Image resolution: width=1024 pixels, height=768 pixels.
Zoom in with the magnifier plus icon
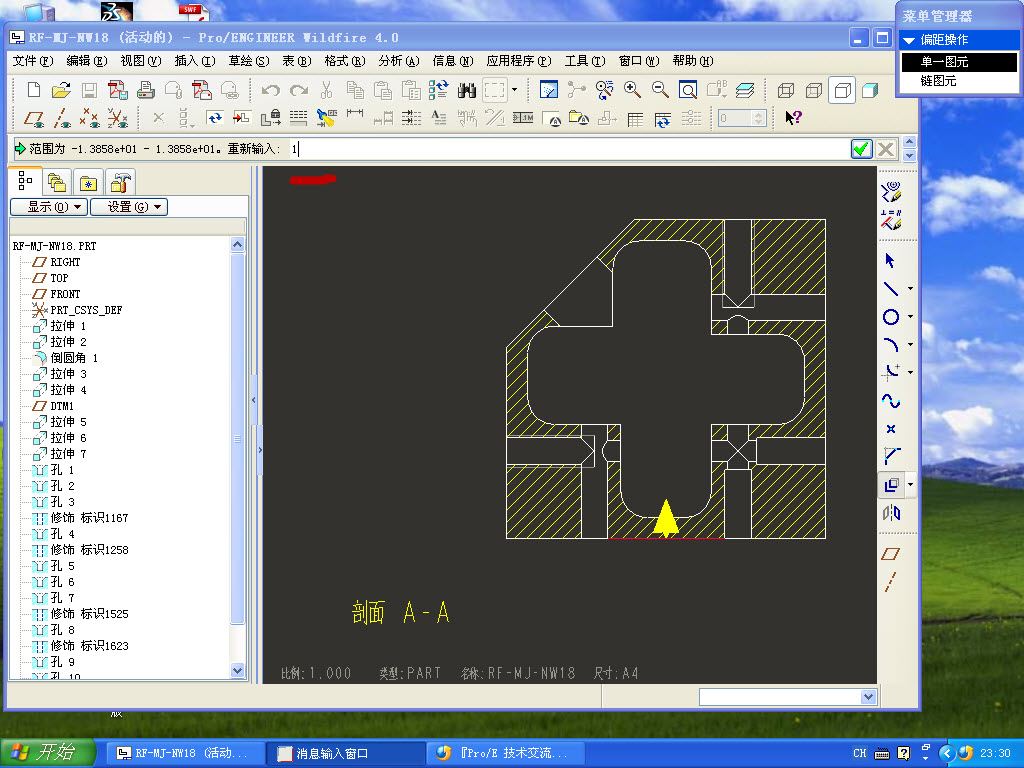tap(632, 90)
